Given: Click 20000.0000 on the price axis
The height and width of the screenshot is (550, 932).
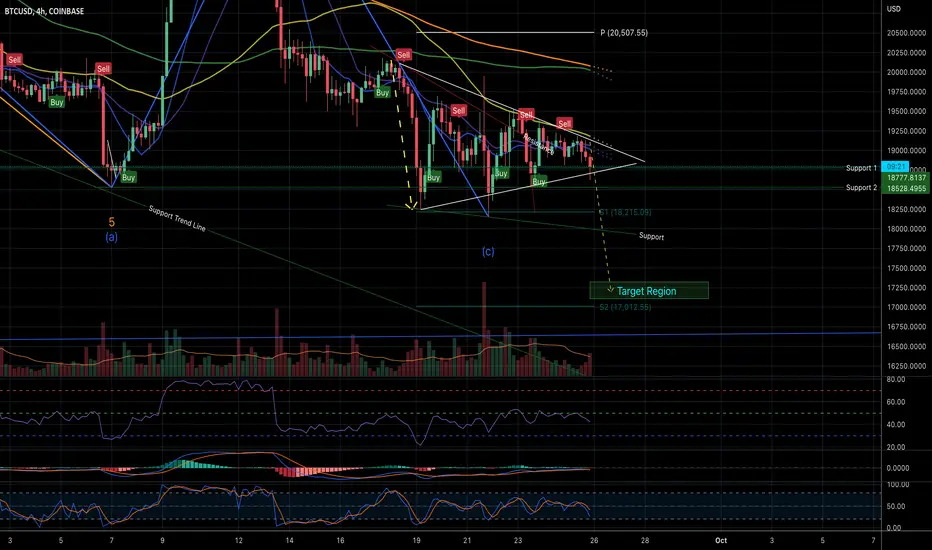Looking at the screenshot, I should pyautogui.click(x=906, y=73).
